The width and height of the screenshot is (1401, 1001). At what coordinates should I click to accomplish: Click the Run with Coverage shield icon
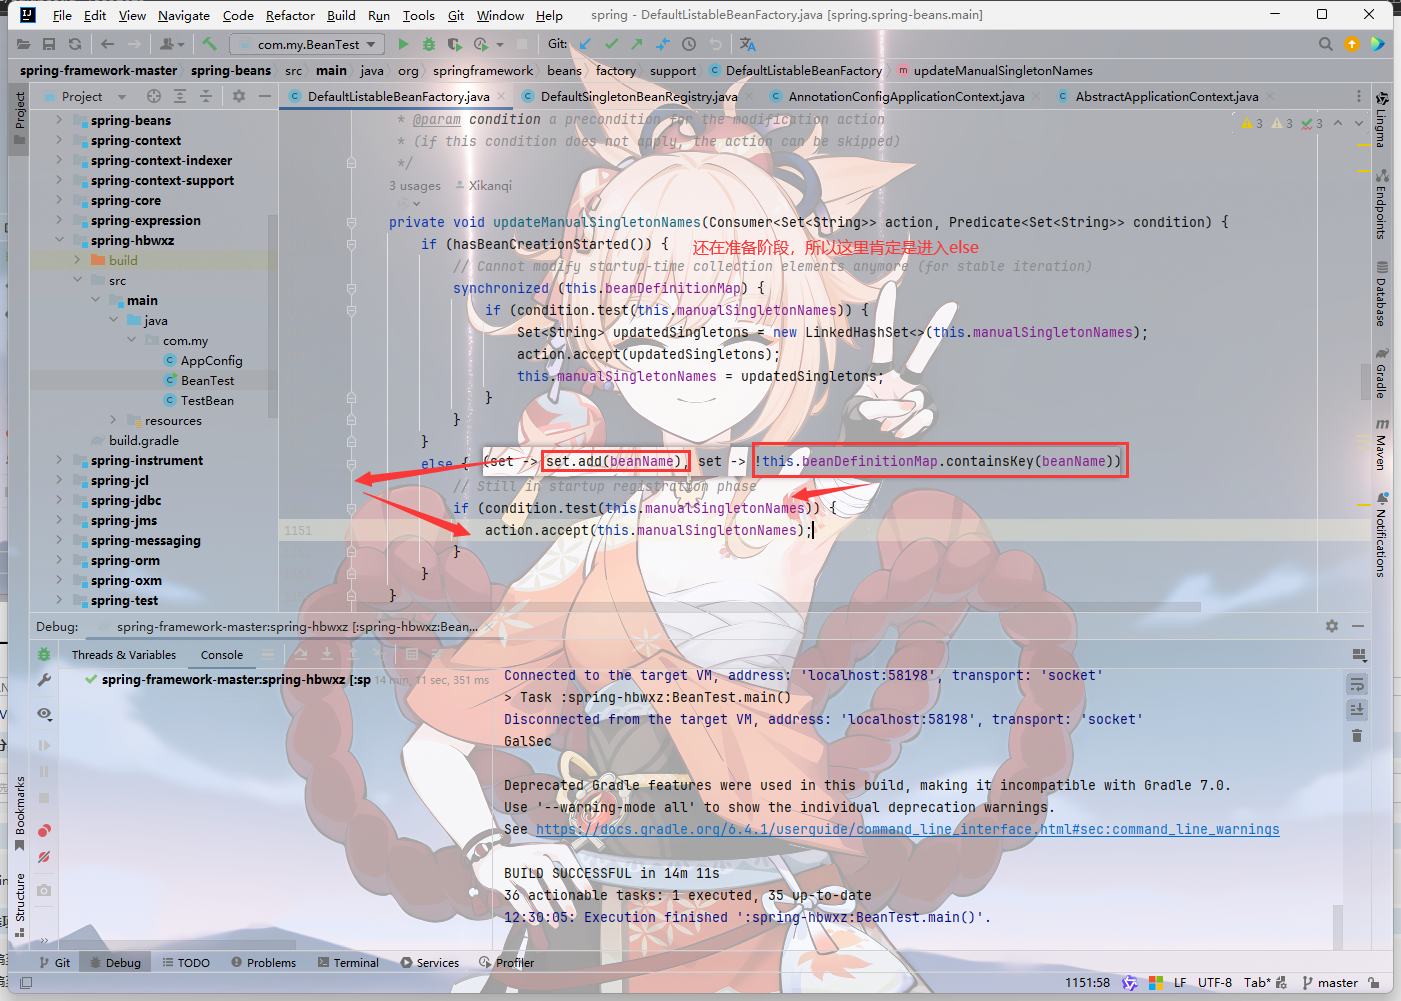click(x=454, y=44)
